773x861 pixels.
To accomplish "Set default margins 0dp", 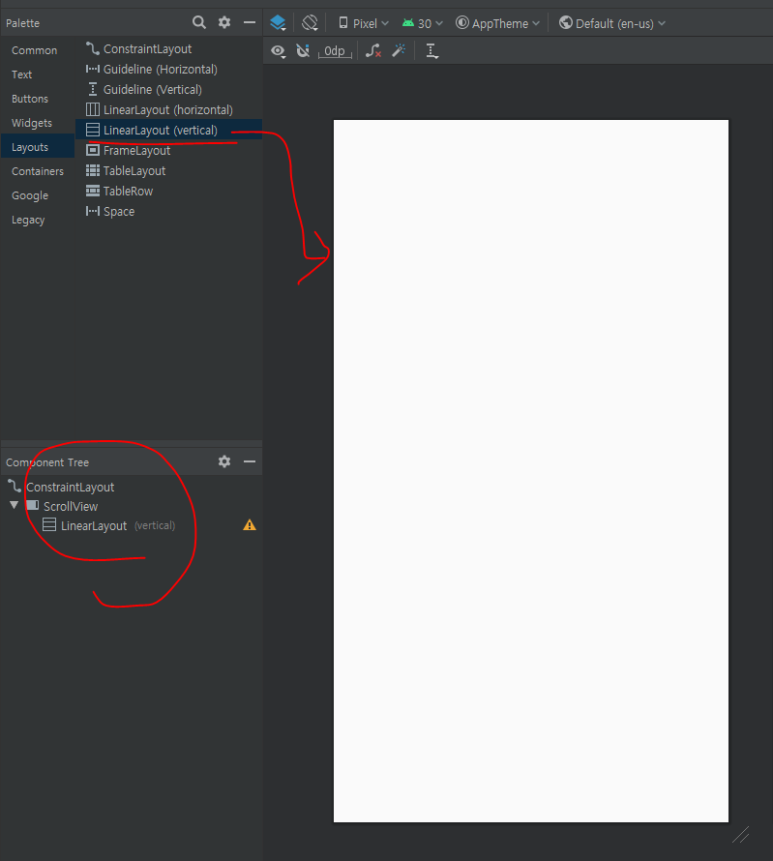I will [x=334, y=51].
